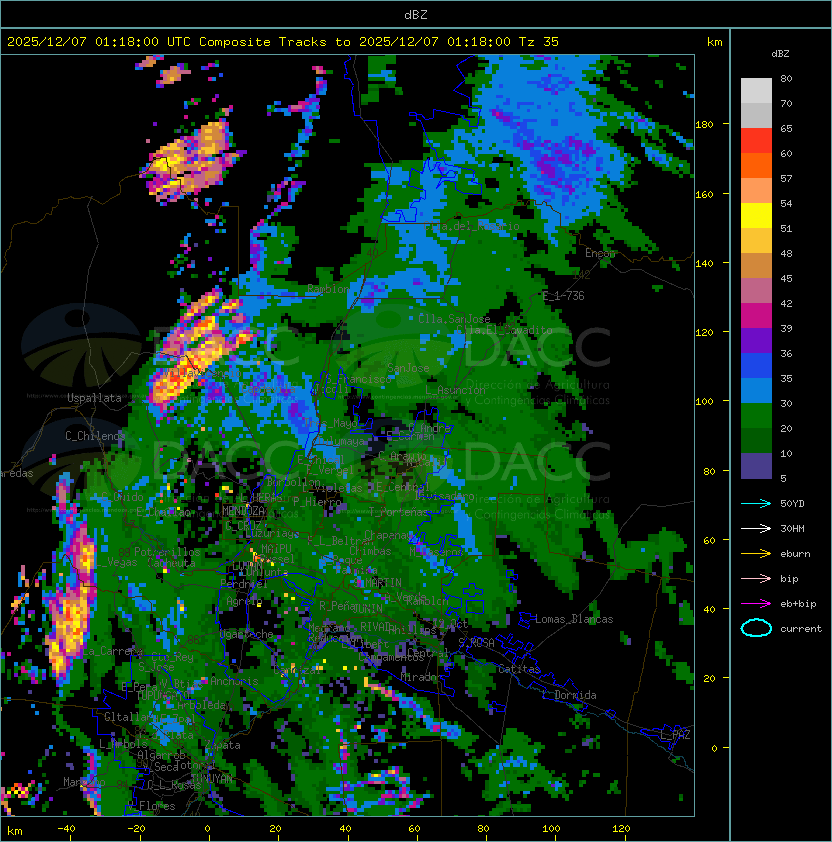Click the magenta eb+bip arrow in legend
The width and height of the screenshot is (832, 842).
click(756, 604)
